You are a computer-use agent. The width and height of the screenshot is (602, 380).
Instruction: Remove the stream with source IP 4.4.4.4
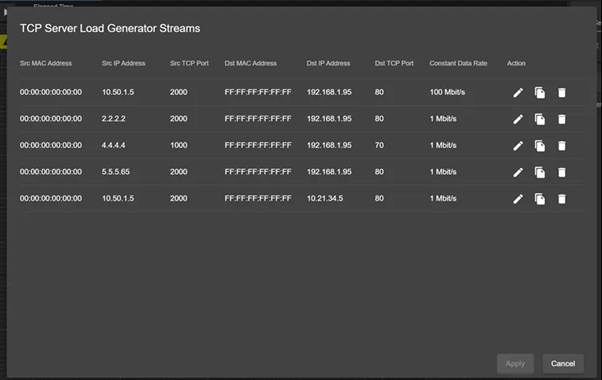(x=562, y=145)
